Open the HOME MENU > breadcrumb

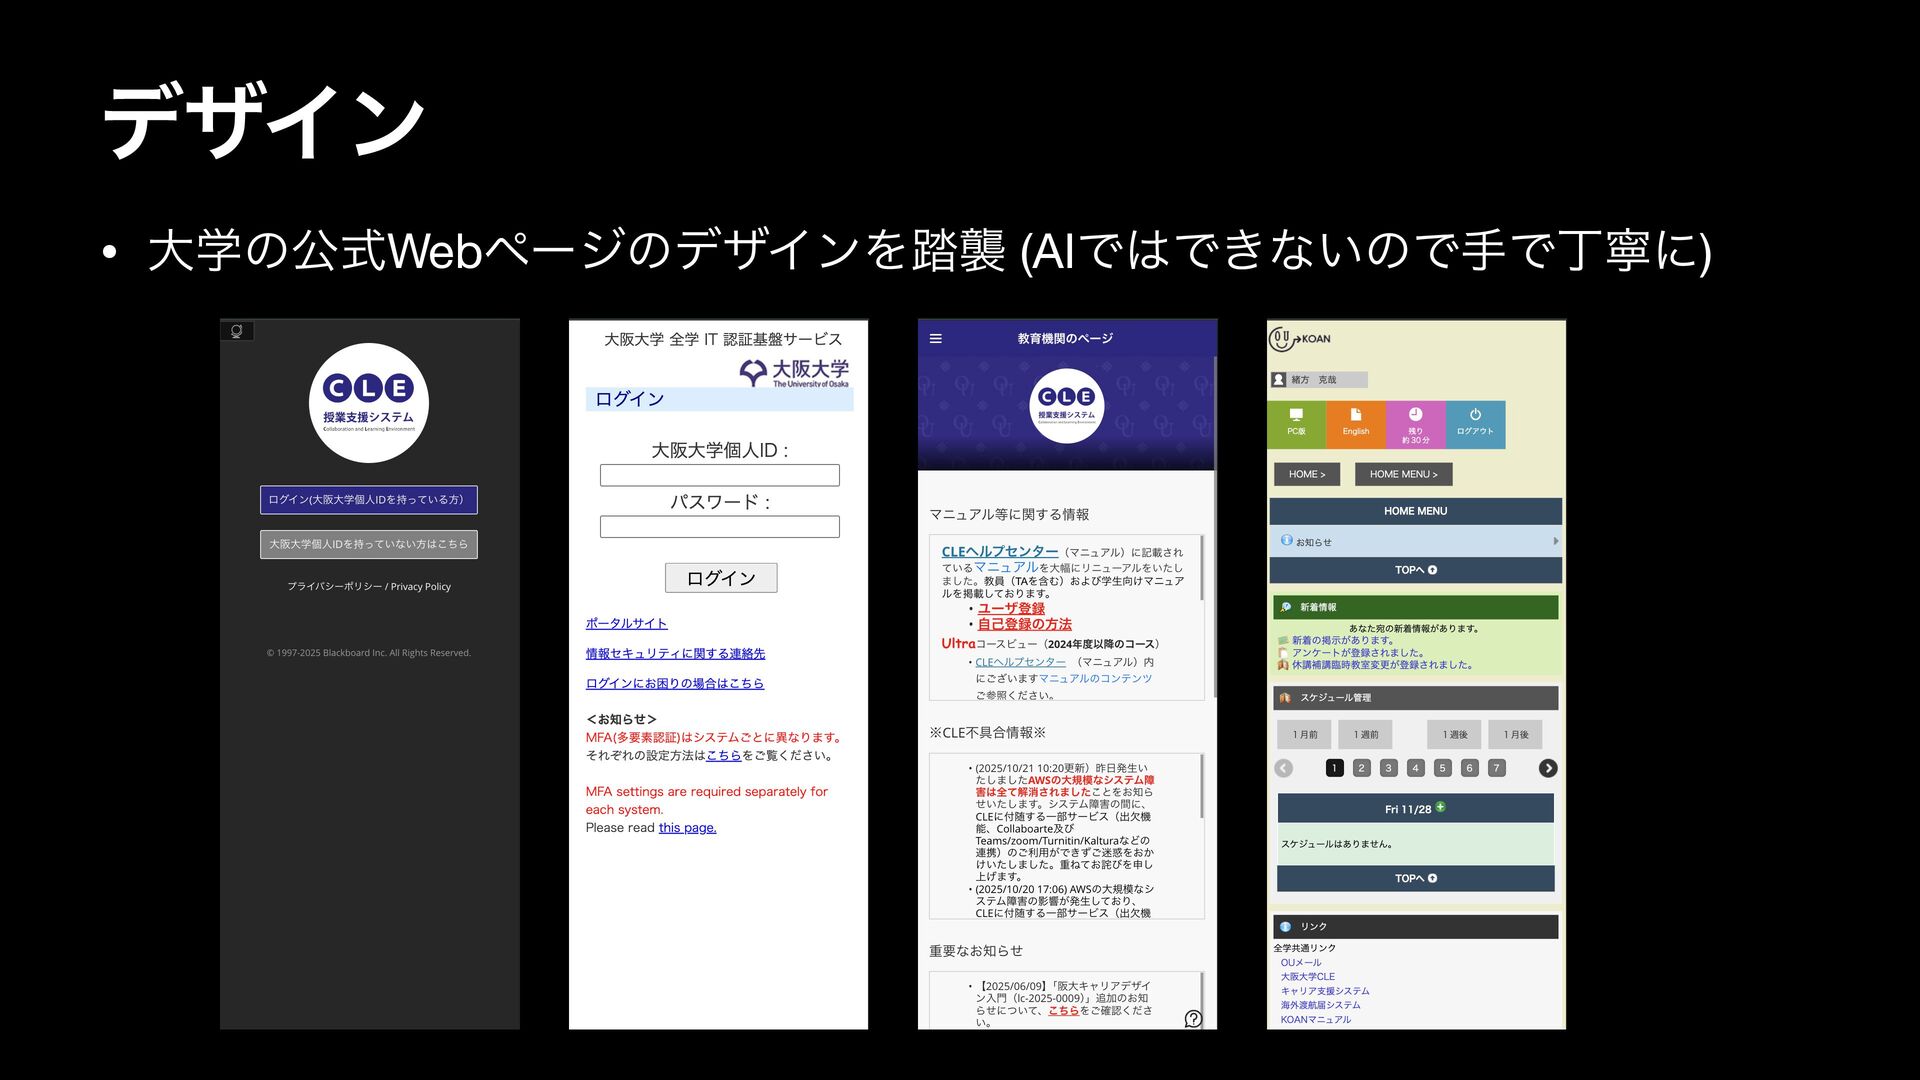pyautogui.click(x=1403, y=474)
